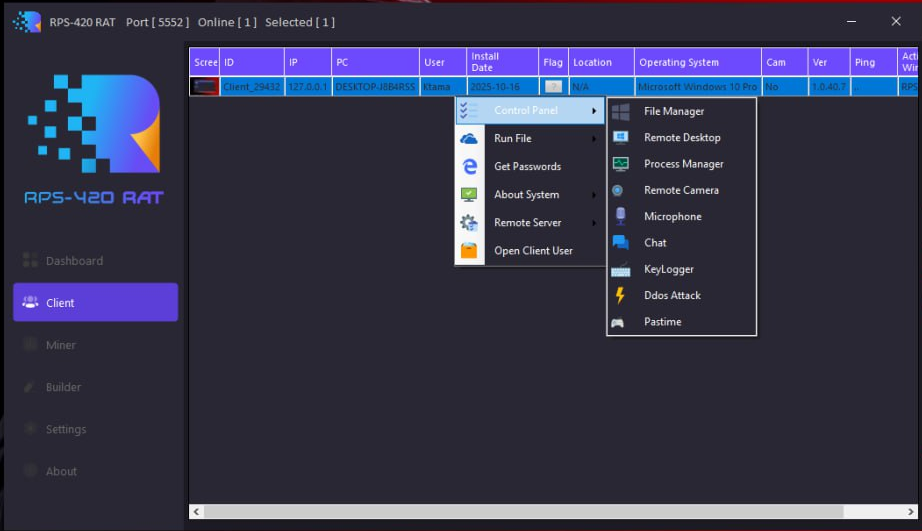Screen dimensions: 922x531
Task: Minimize the RPS-420 RAT window
Action: (x=851, y=22)
